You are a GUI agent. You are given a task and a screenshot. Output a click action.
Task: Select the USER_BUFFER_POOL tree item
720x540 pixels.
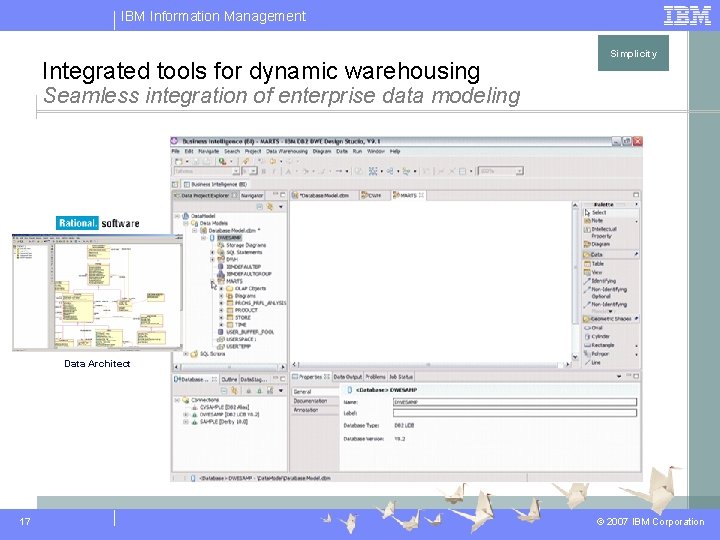[x=246, y=332]
